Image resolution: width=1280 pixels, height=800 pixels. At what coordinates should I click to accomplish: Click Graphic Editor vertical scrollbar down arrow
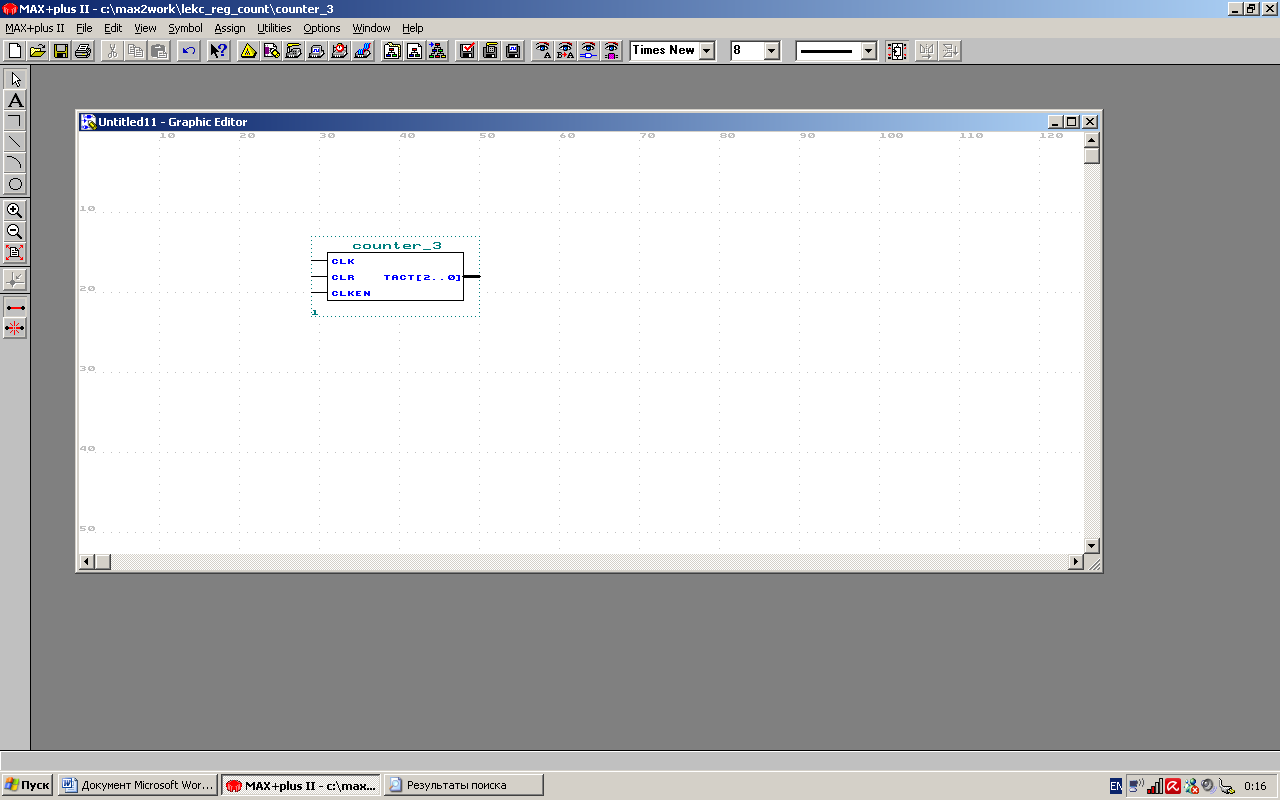[x=1092, y=546]
